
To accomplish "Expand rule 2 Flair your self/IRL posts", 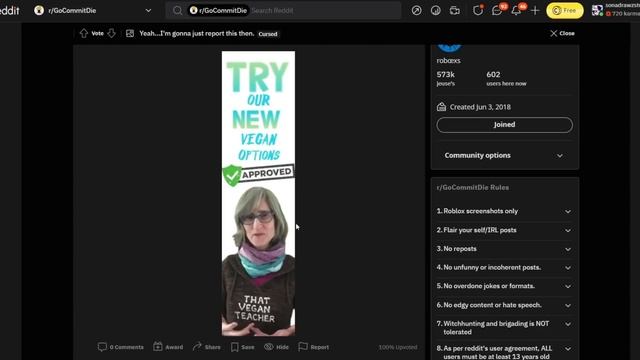I will click(x=504, y=230).
